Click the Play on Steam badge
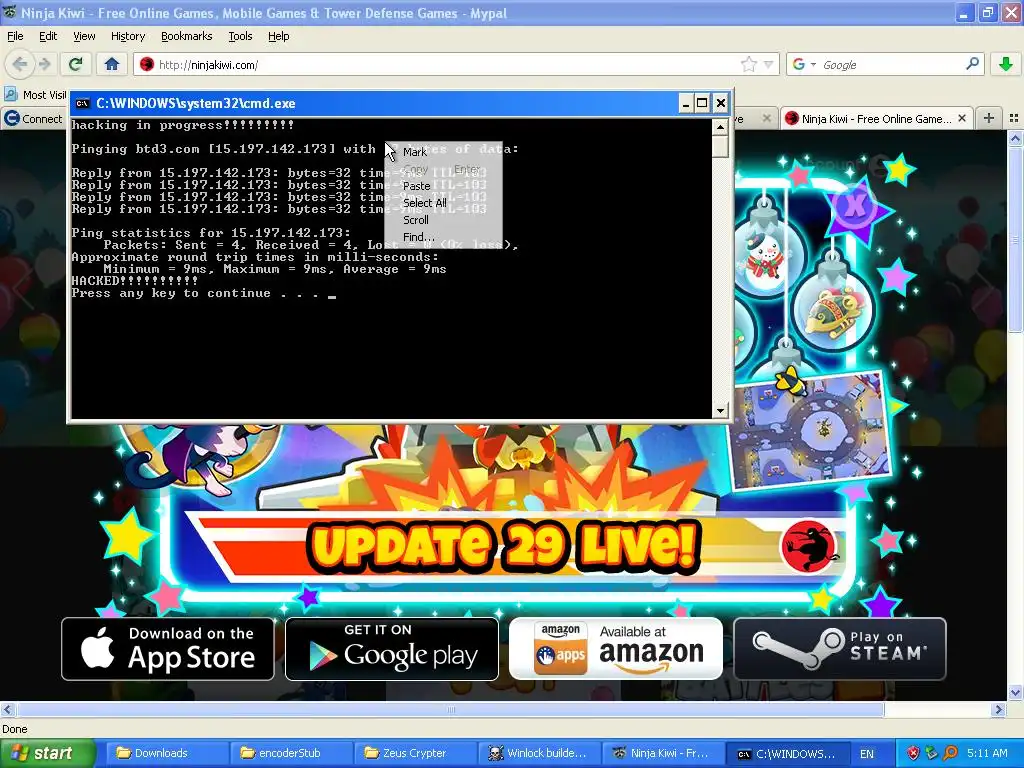Image resolution: width=1024 pixels, height=768 pixels. point(840,649)
